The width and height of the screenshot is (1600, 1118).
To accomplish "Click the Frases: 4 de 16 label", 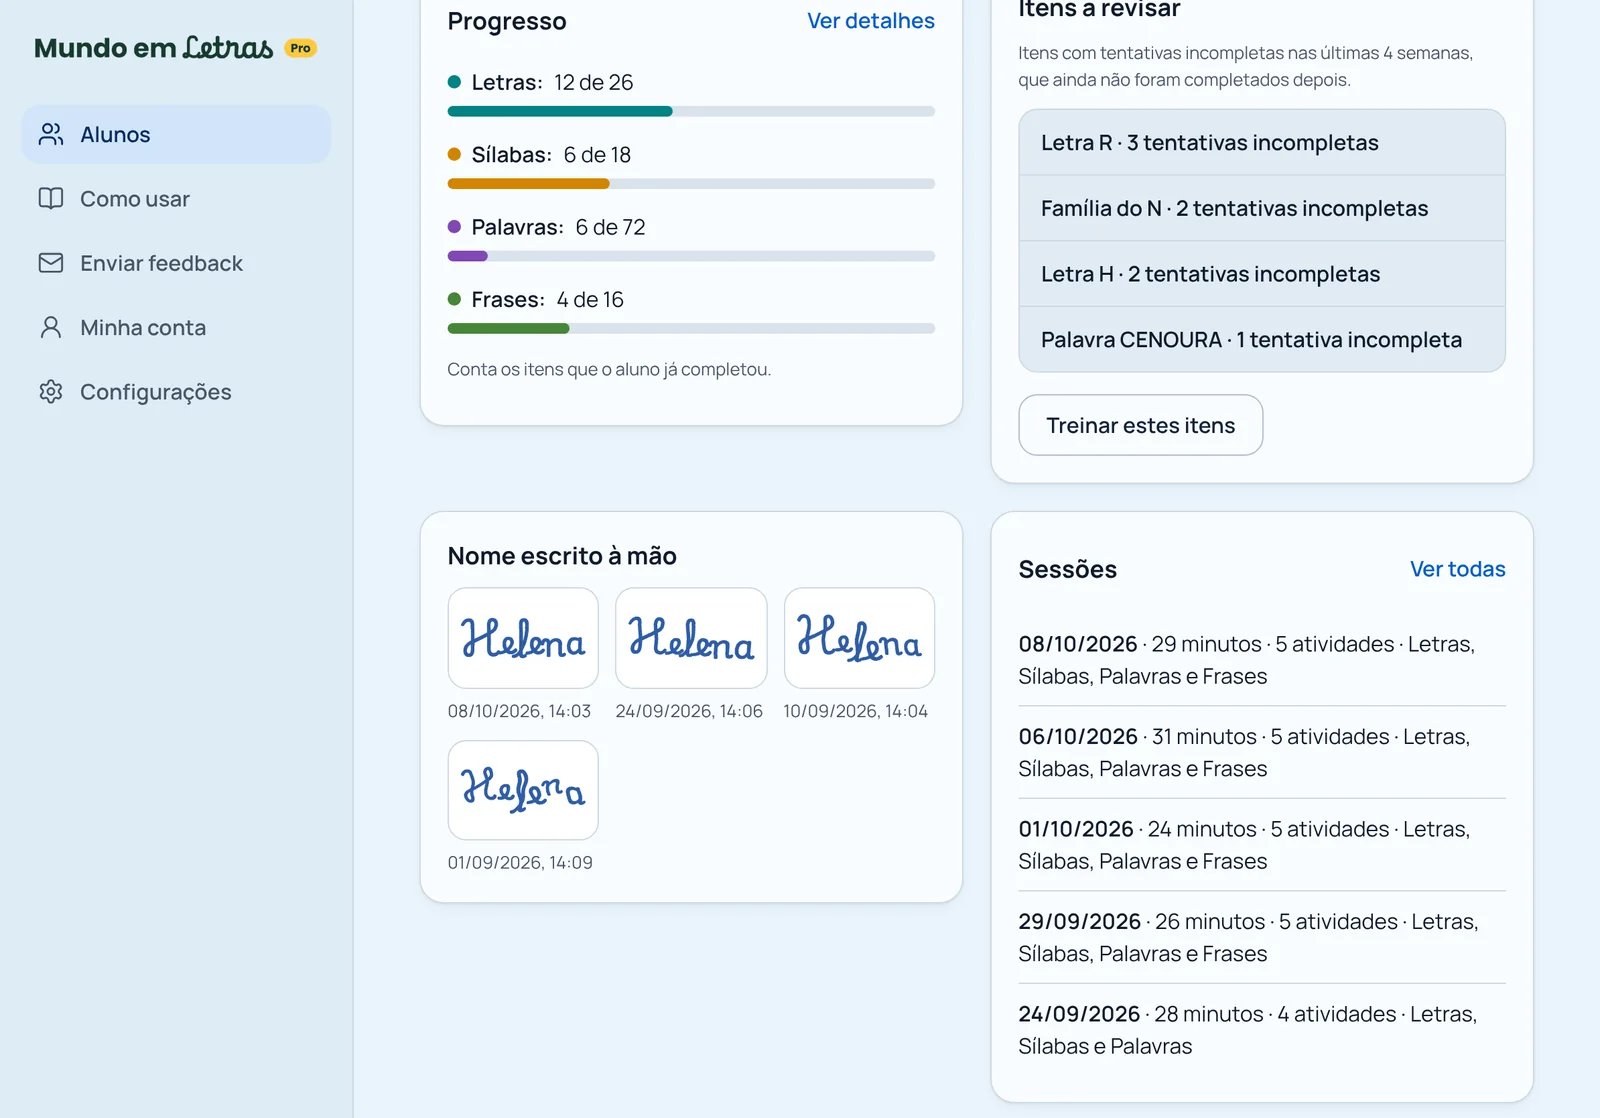I will [x=547, y=300].
